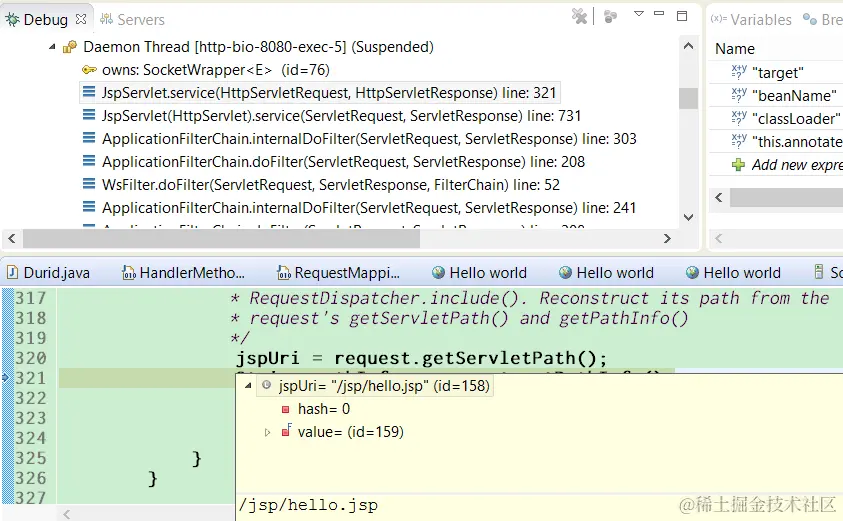843x521 pixels.
Task: Click the Remove All Terminated Launches icon
Action: pos(579,16)
